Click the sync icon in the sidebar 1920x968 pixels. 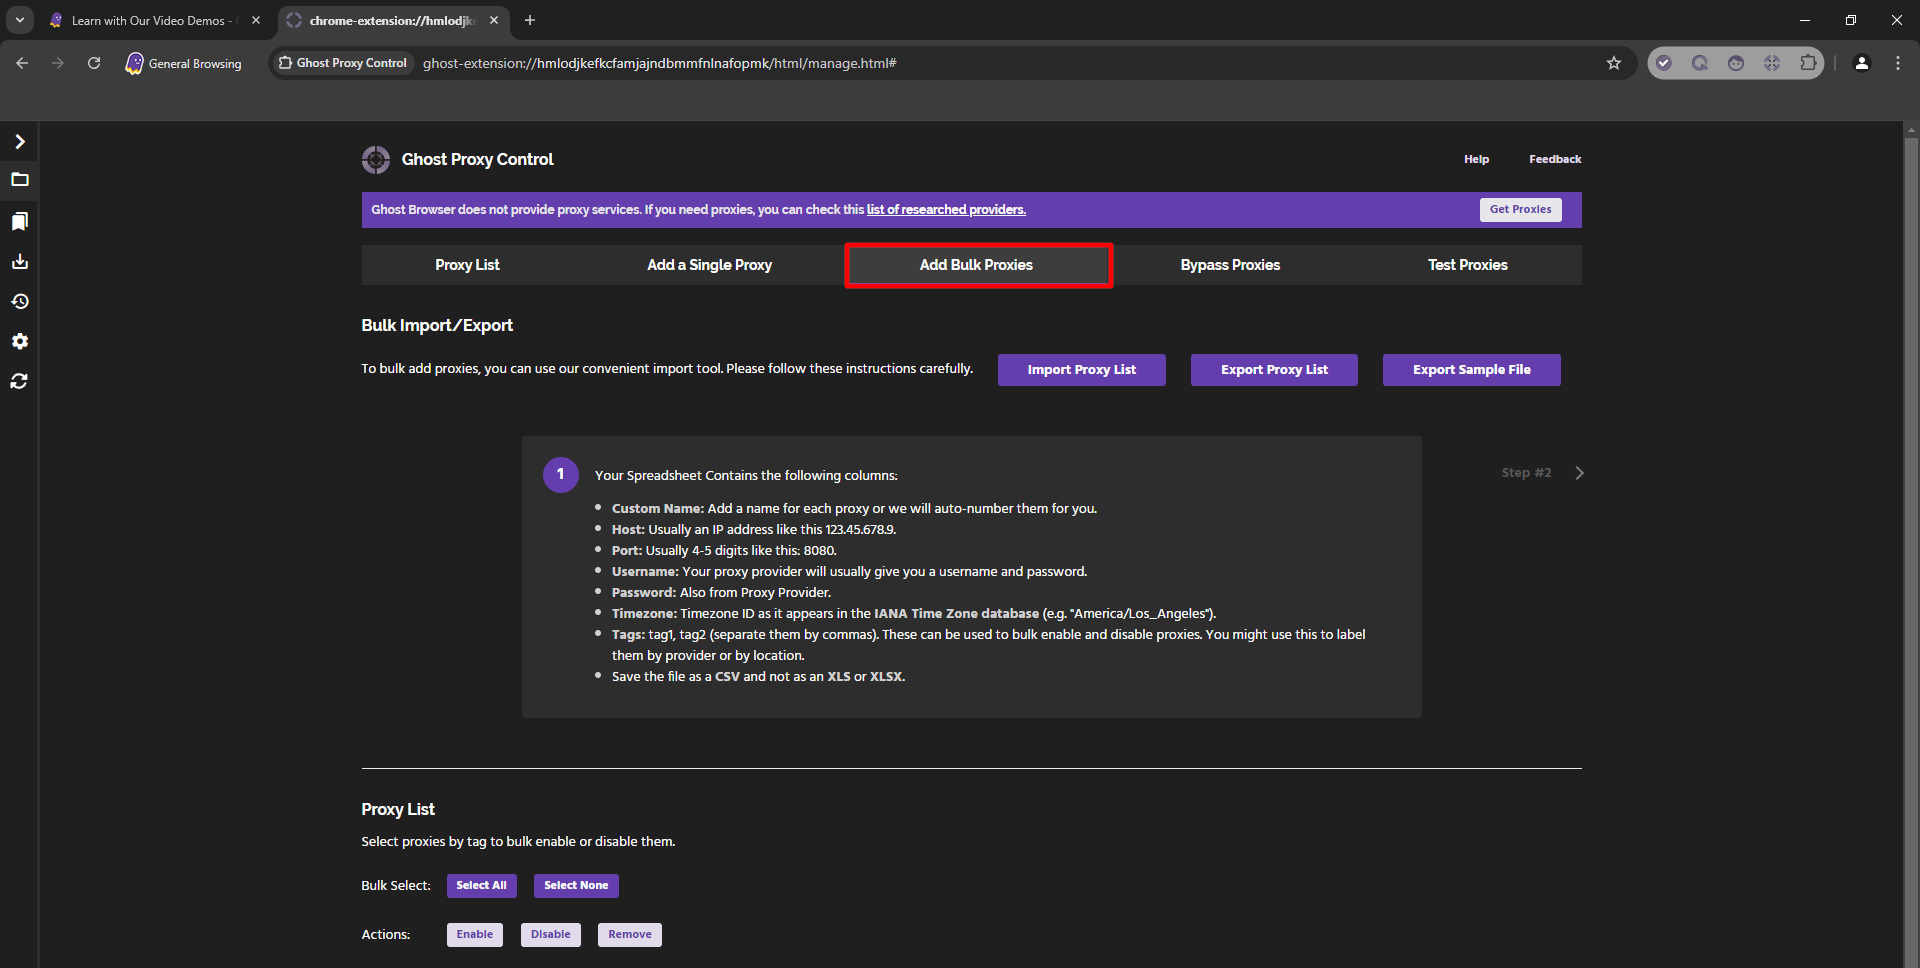pos(19,381)
